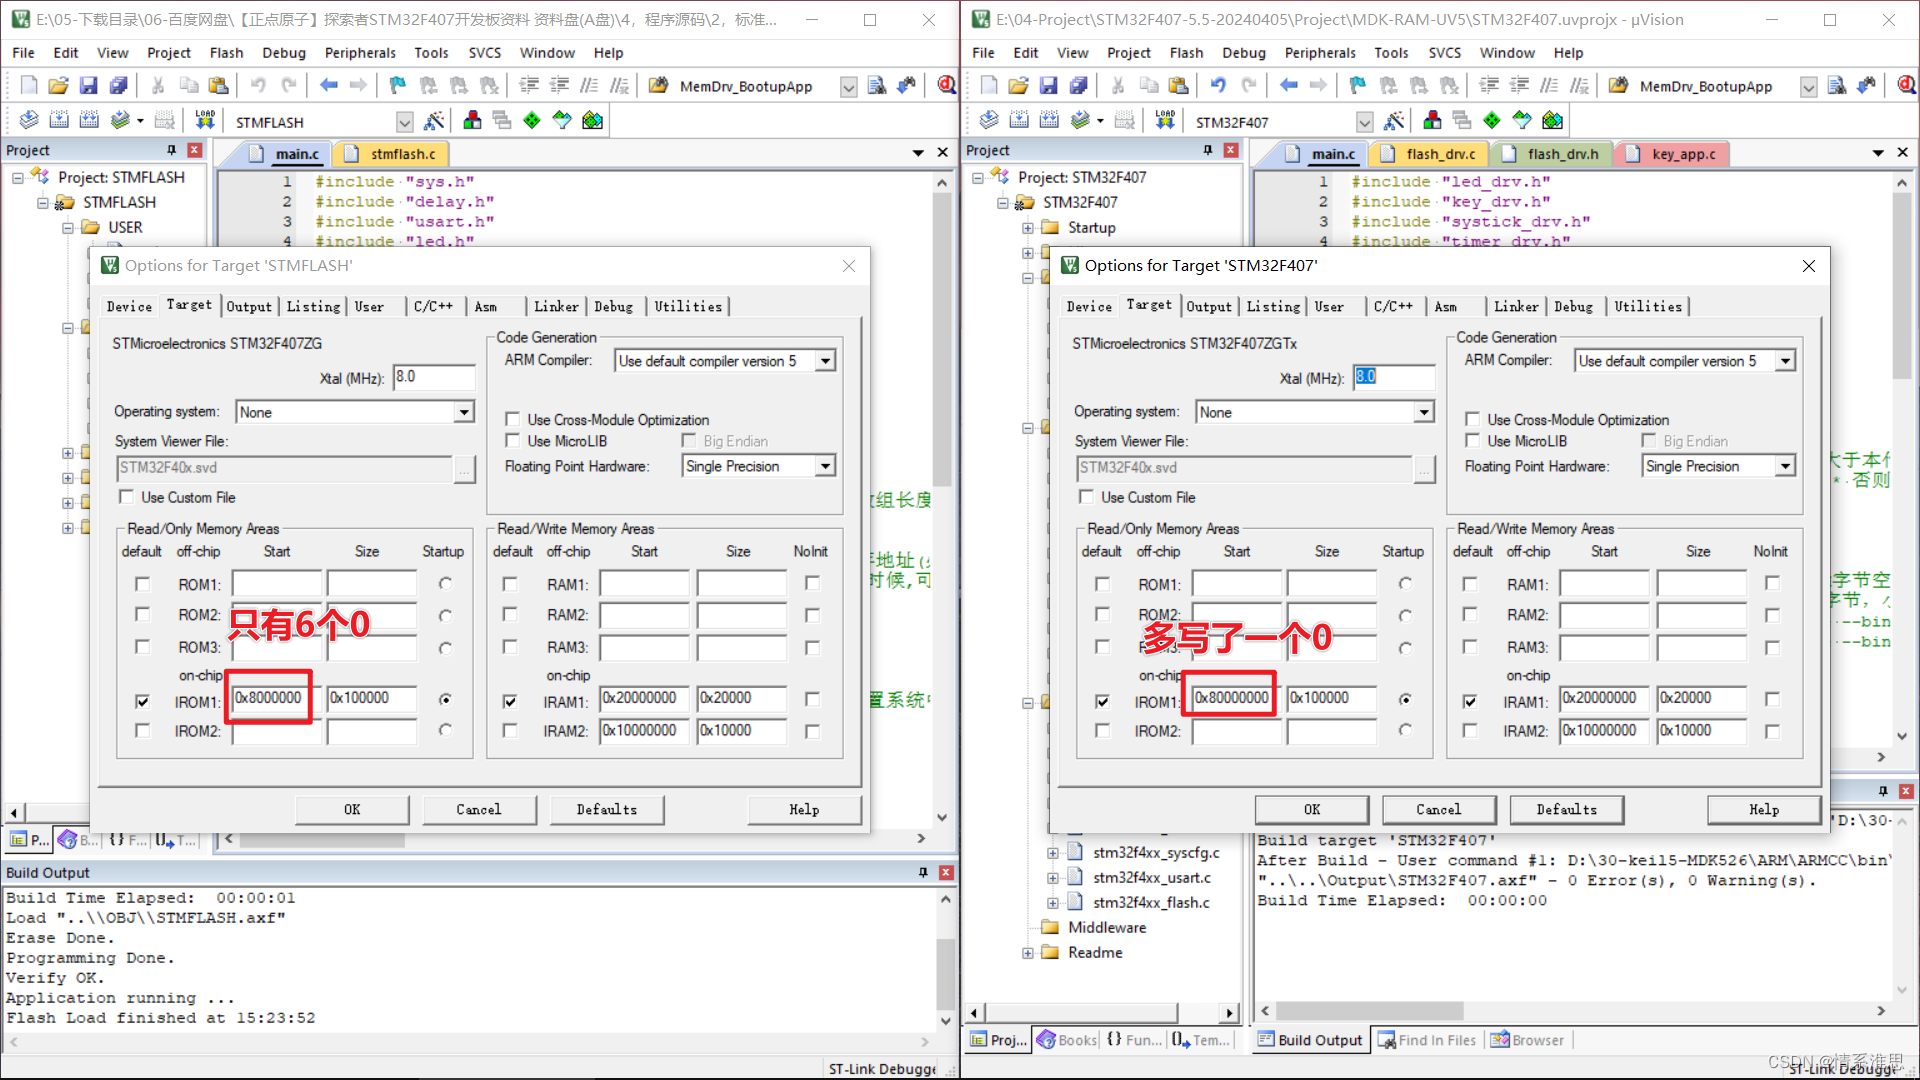Click OK in STMFLASH options dialog
The image size is (1920, 1080).
[x=352, y=809]
